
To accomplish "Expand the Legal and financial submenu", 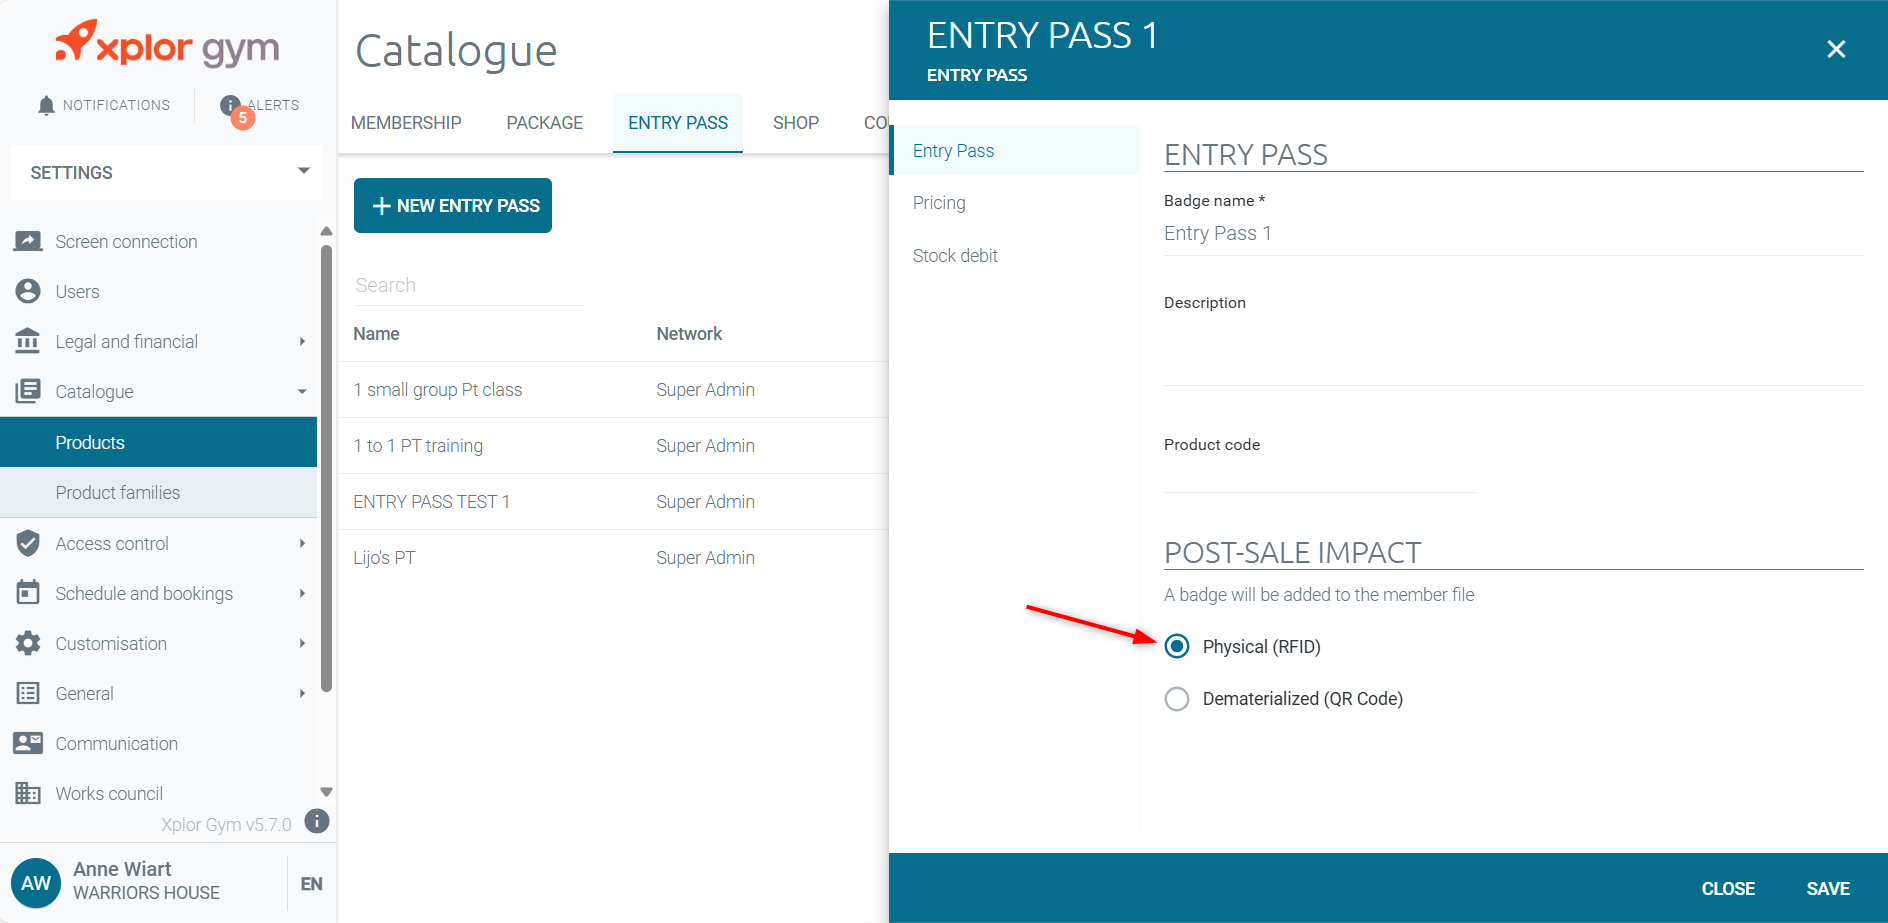I will click(x=302, y=342).
